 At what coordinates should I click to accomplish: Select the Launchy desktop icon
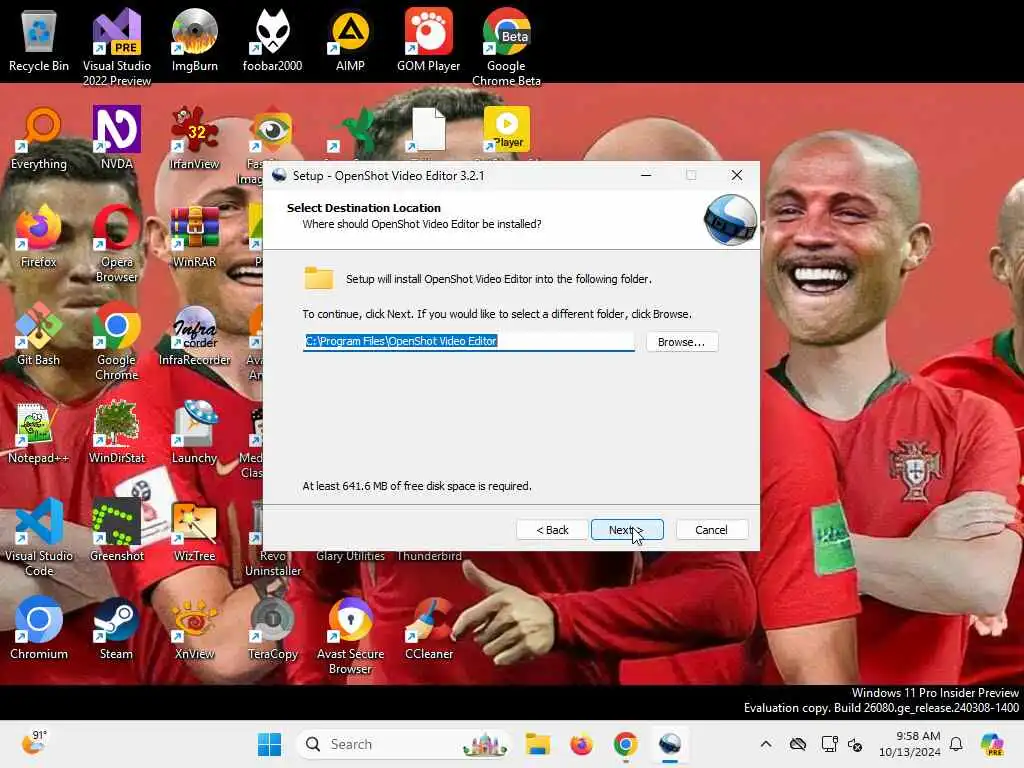pyautogui.click(x=195, y=432)
